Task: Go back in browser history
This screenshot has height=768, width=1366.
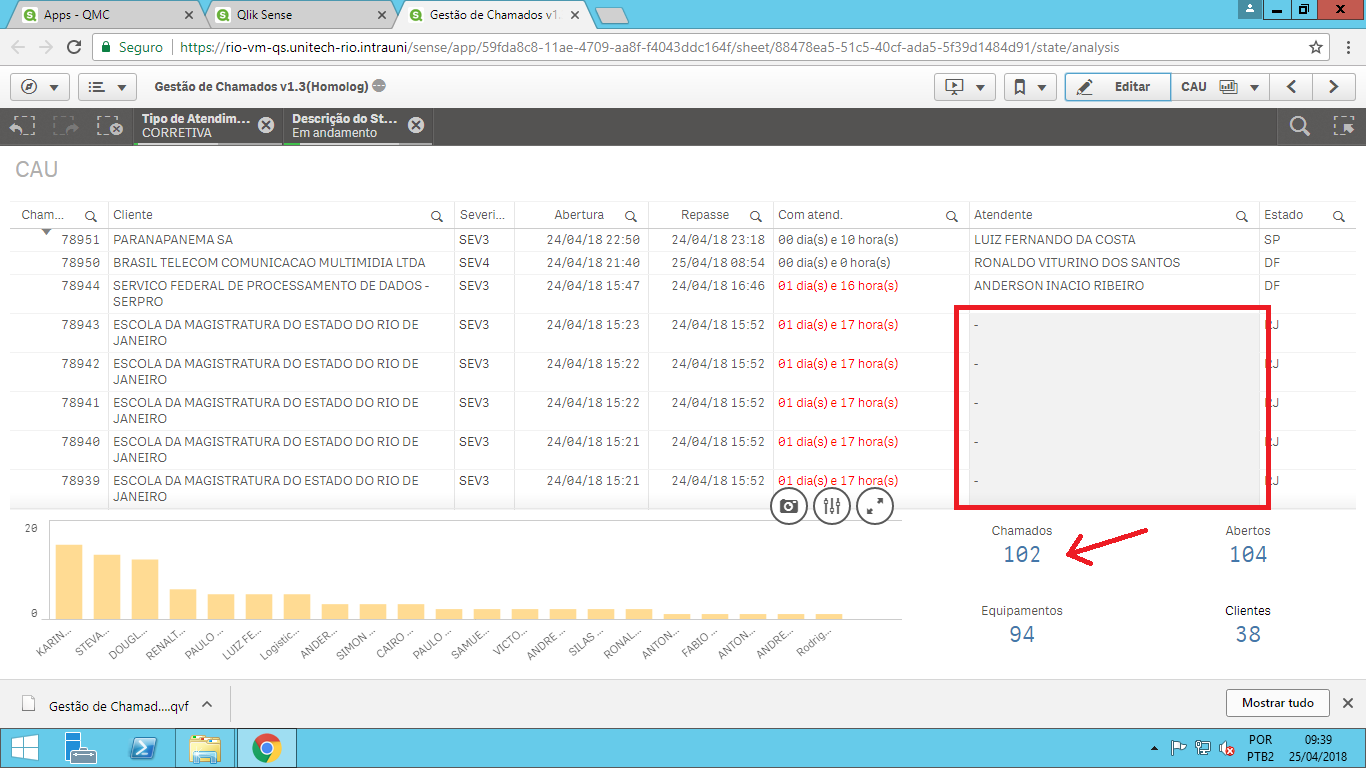Action: pyautogui.click(x=18, y=47)
